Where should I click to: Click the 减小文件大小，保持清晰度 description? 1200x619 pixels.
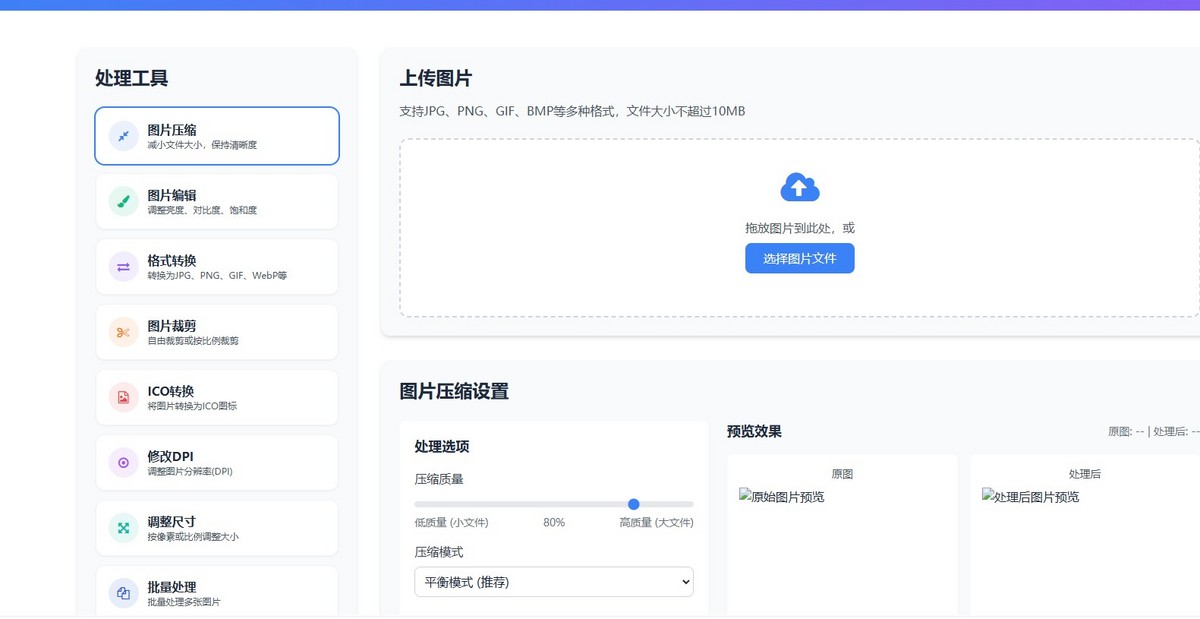pyautogui.click(x=202, y=146)
